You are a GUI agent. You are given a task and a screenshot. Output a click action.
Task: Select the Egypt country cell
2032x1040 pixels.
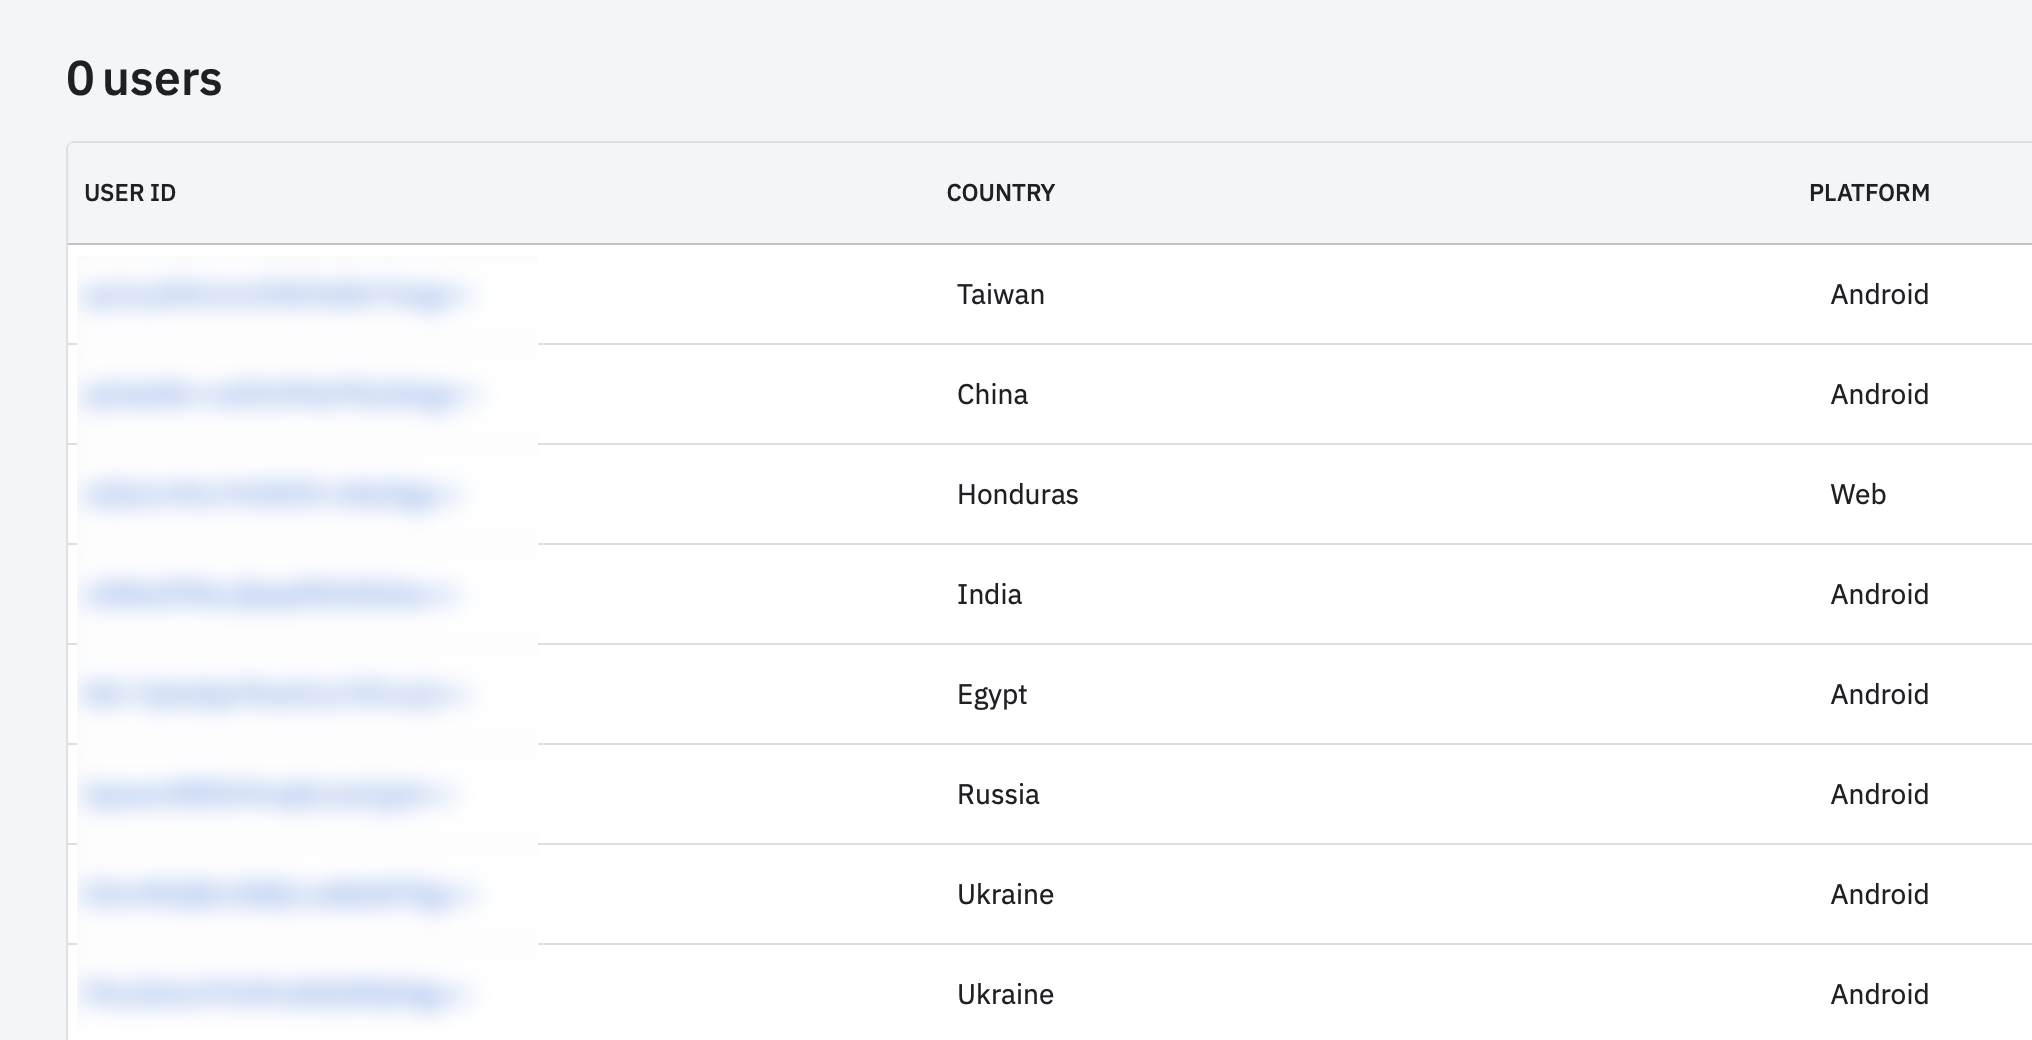click(991, 695)
